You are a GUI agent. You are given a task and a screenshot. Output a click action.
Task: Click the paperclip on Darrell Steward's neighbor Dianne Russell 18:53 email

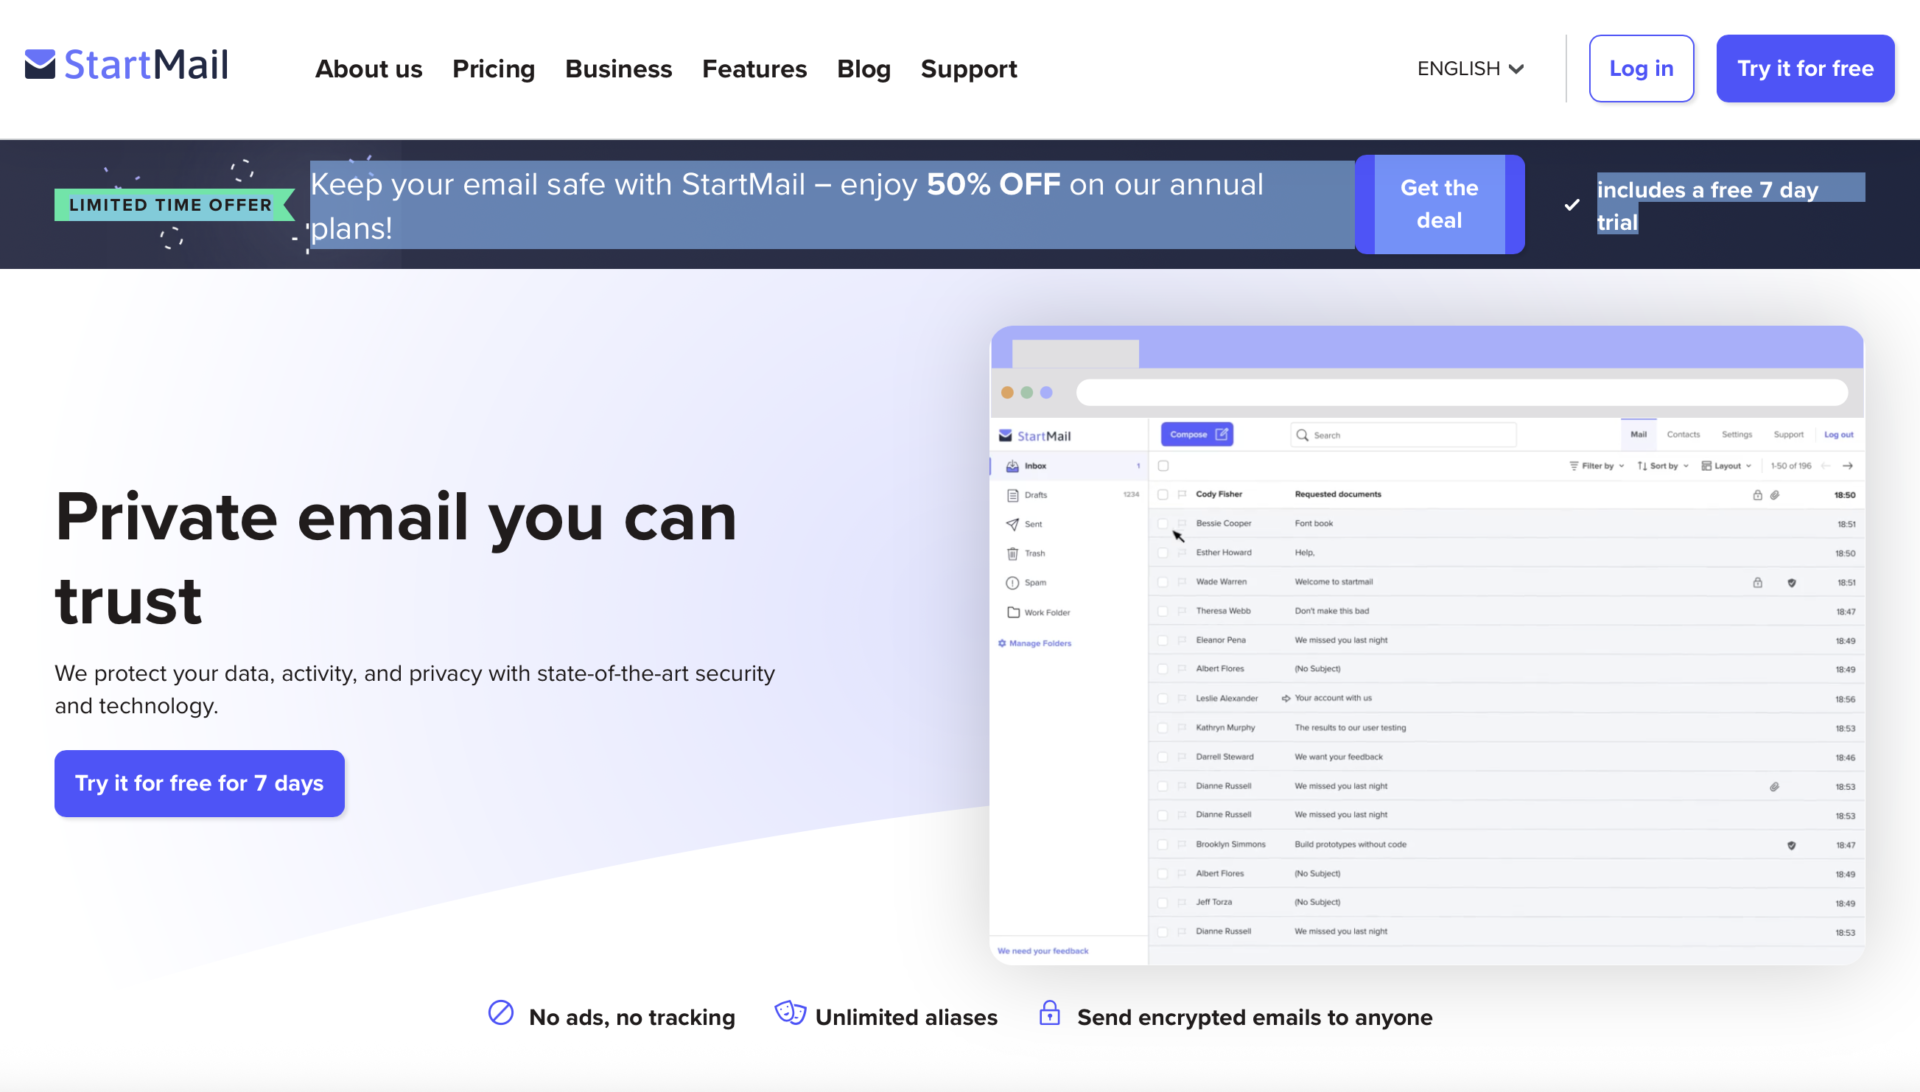(1774, 787)
